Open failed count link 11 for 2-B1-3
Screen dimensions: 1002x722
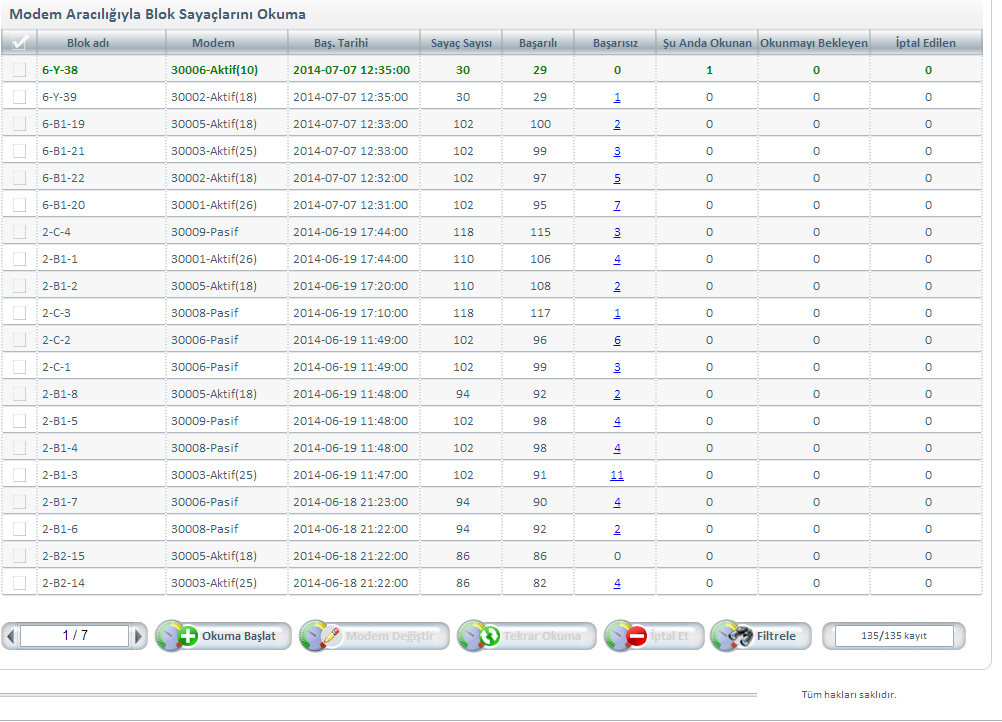[617, 475]
